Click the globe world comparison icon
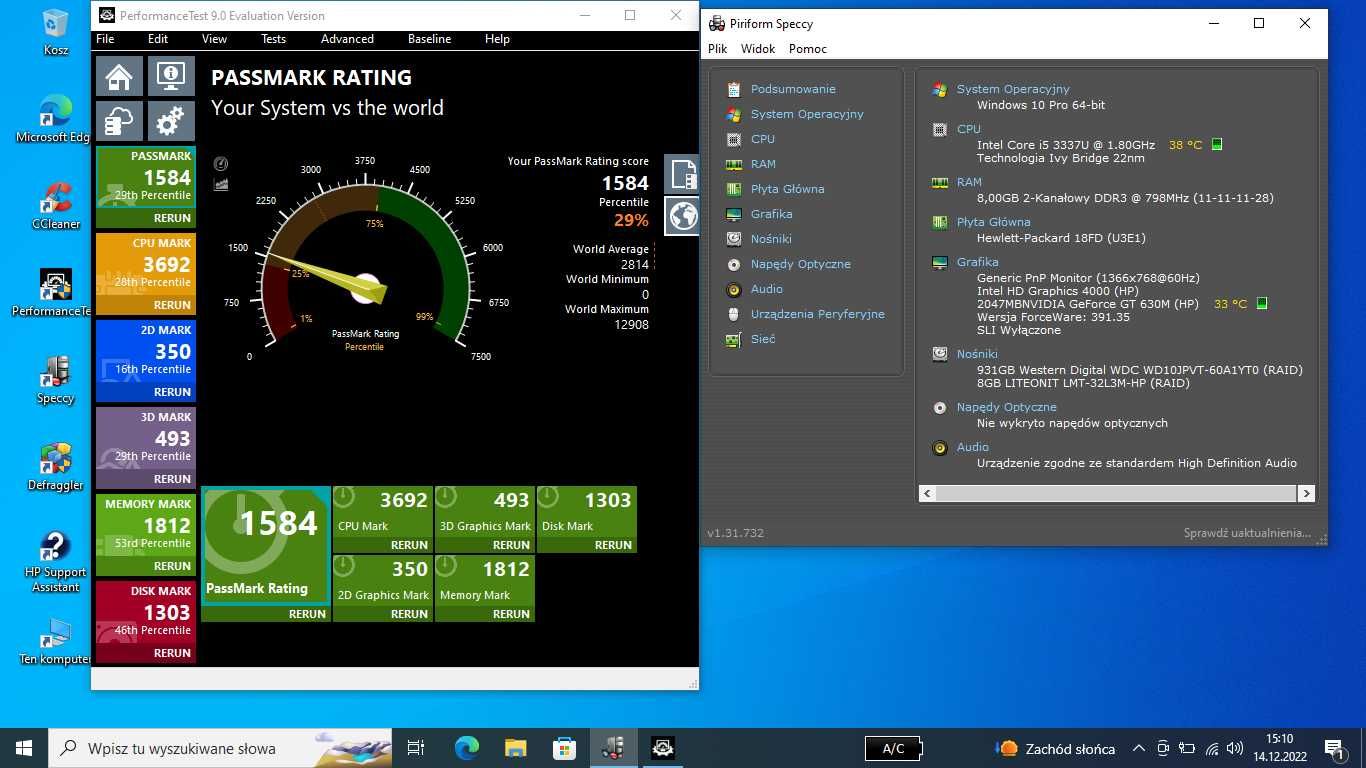The height and width of the screenshot is (768, 1366). 683,215
